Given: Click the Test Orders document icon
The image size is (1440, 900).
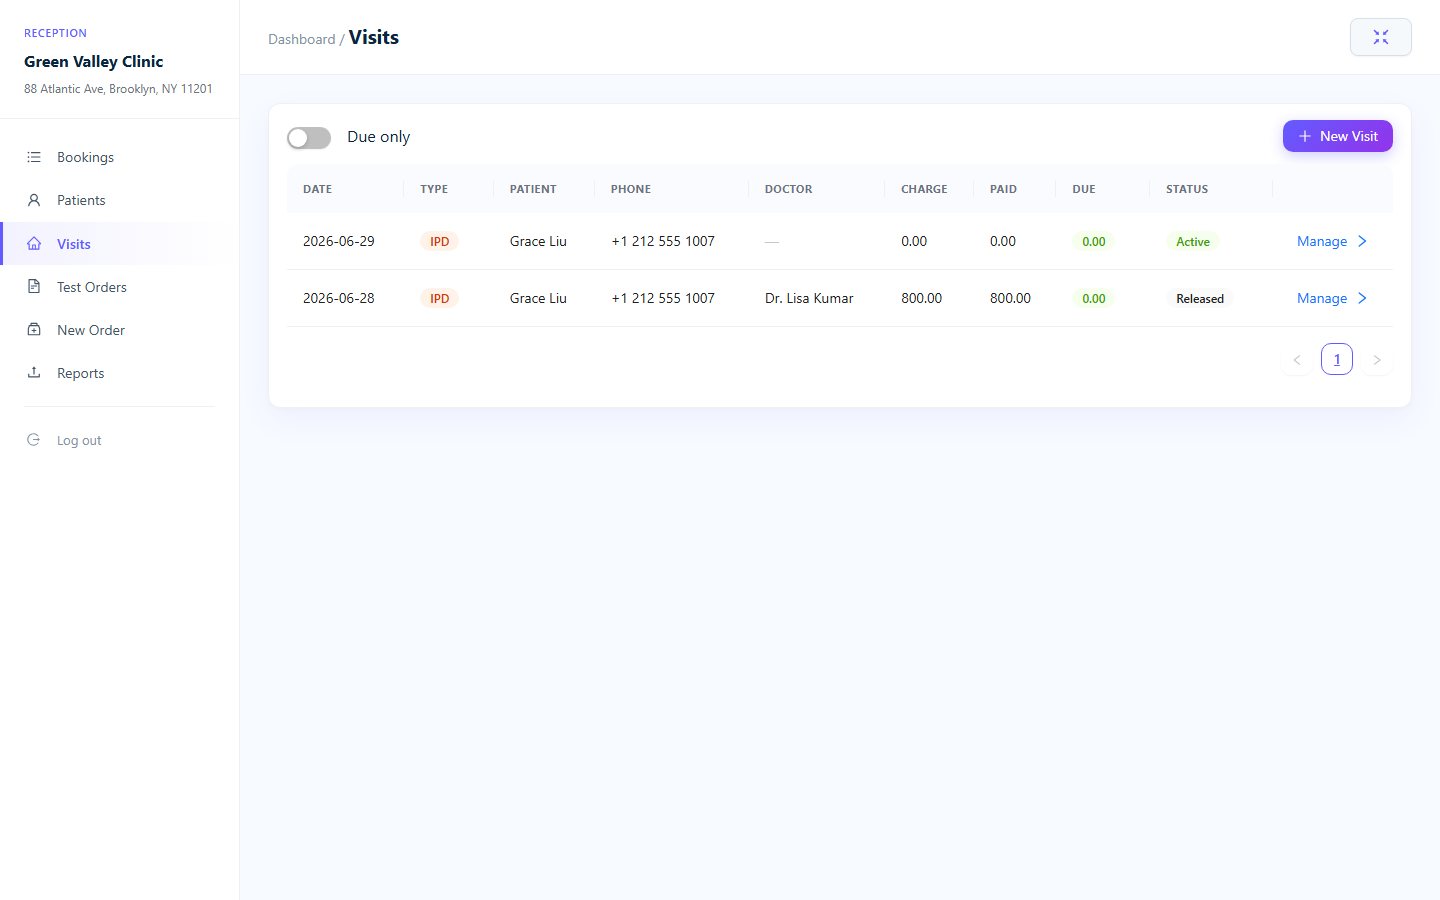Looking at the screenshot, I should point(34,287).
